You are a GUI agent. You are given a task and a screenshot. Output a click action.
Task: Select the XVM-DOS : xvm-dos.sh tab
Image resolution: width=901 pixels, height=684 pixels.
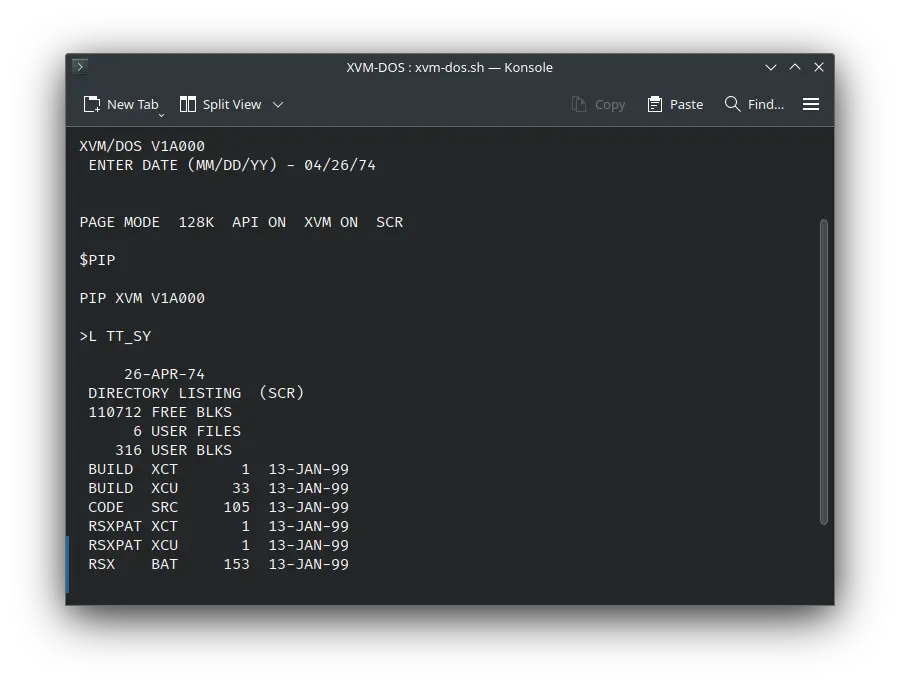coord(450,67)
